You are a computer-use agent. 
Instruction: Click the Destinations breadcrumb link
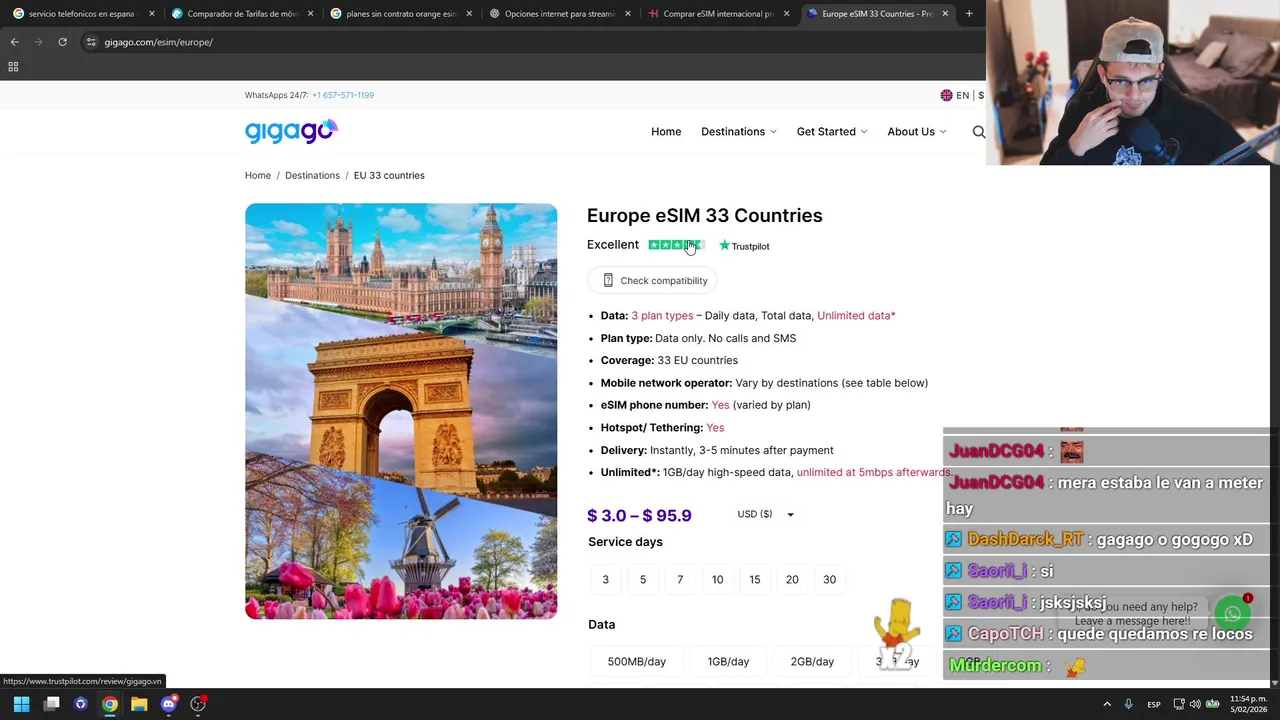click(x=312, y=175)
